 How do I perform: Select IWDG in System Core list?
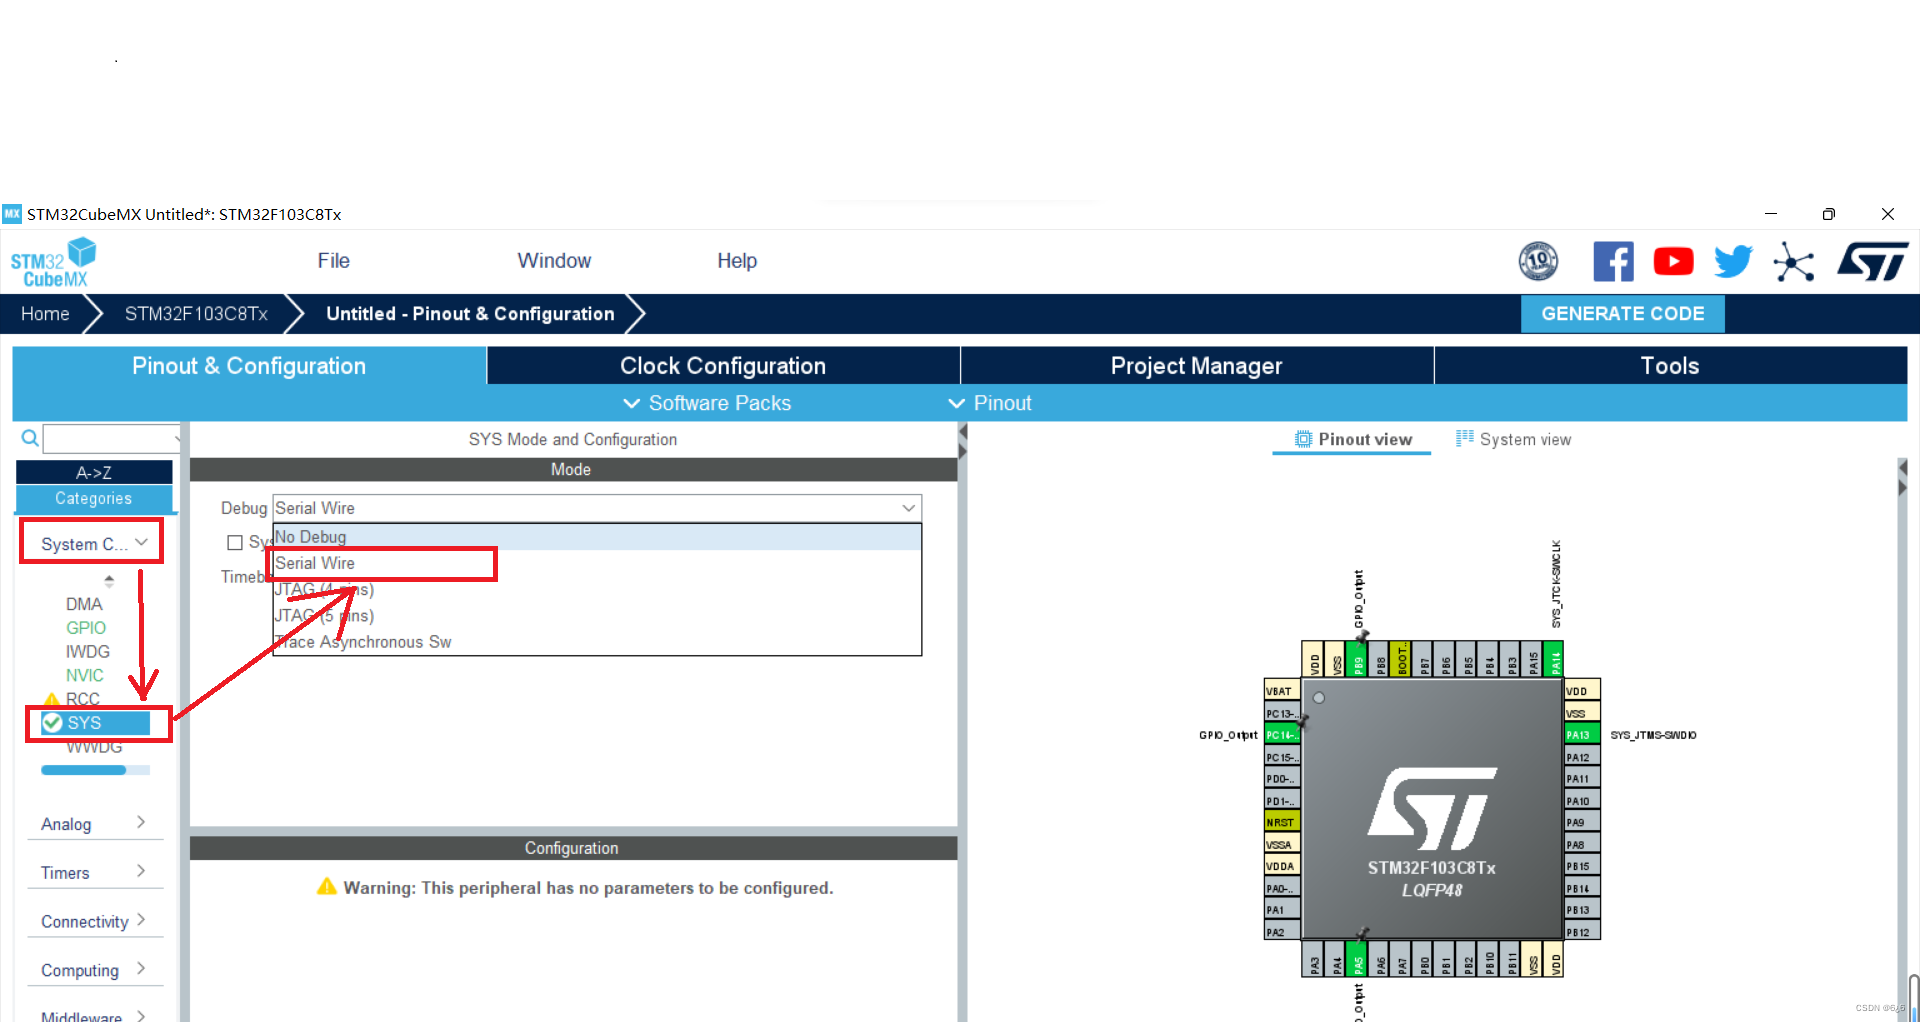[x=88, y=652]
